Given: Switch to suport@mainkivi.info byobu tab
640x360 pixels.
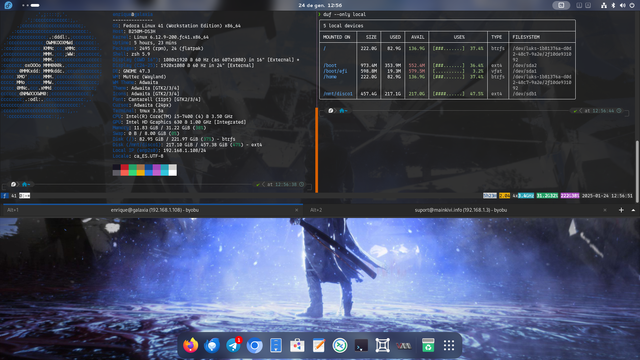Looking at the screenshot, I should pyautogui.click(x=461, y=210).
